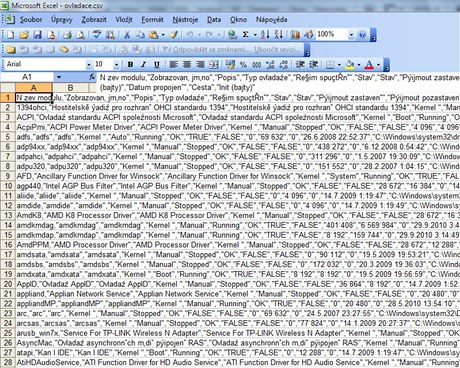This screenshot has width=460, height=368.
Task: Expand the Arial font name dropdown
Action: click(x=89, y=64)
